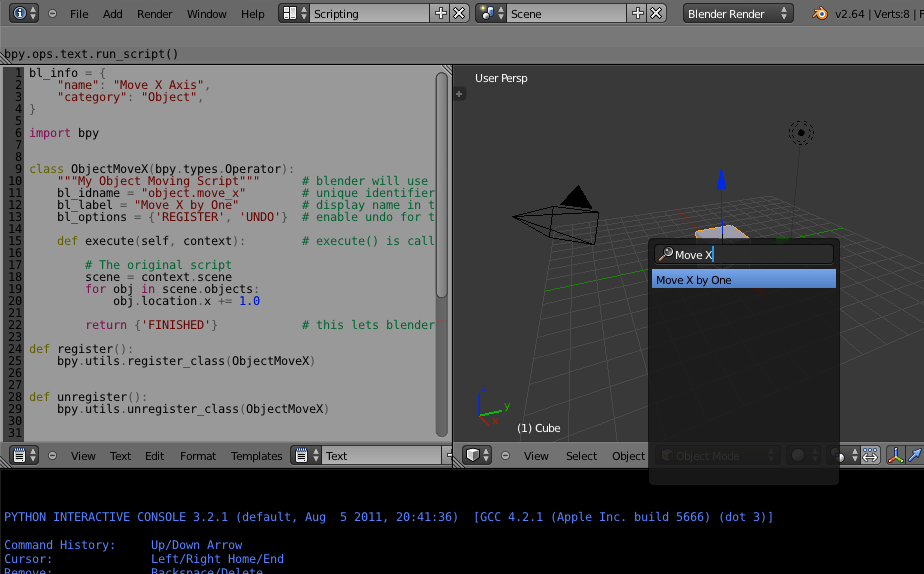This screenshot has width=924, height=574.
Task: Open the Info editor type selector
Action: (x=24, y=14)
